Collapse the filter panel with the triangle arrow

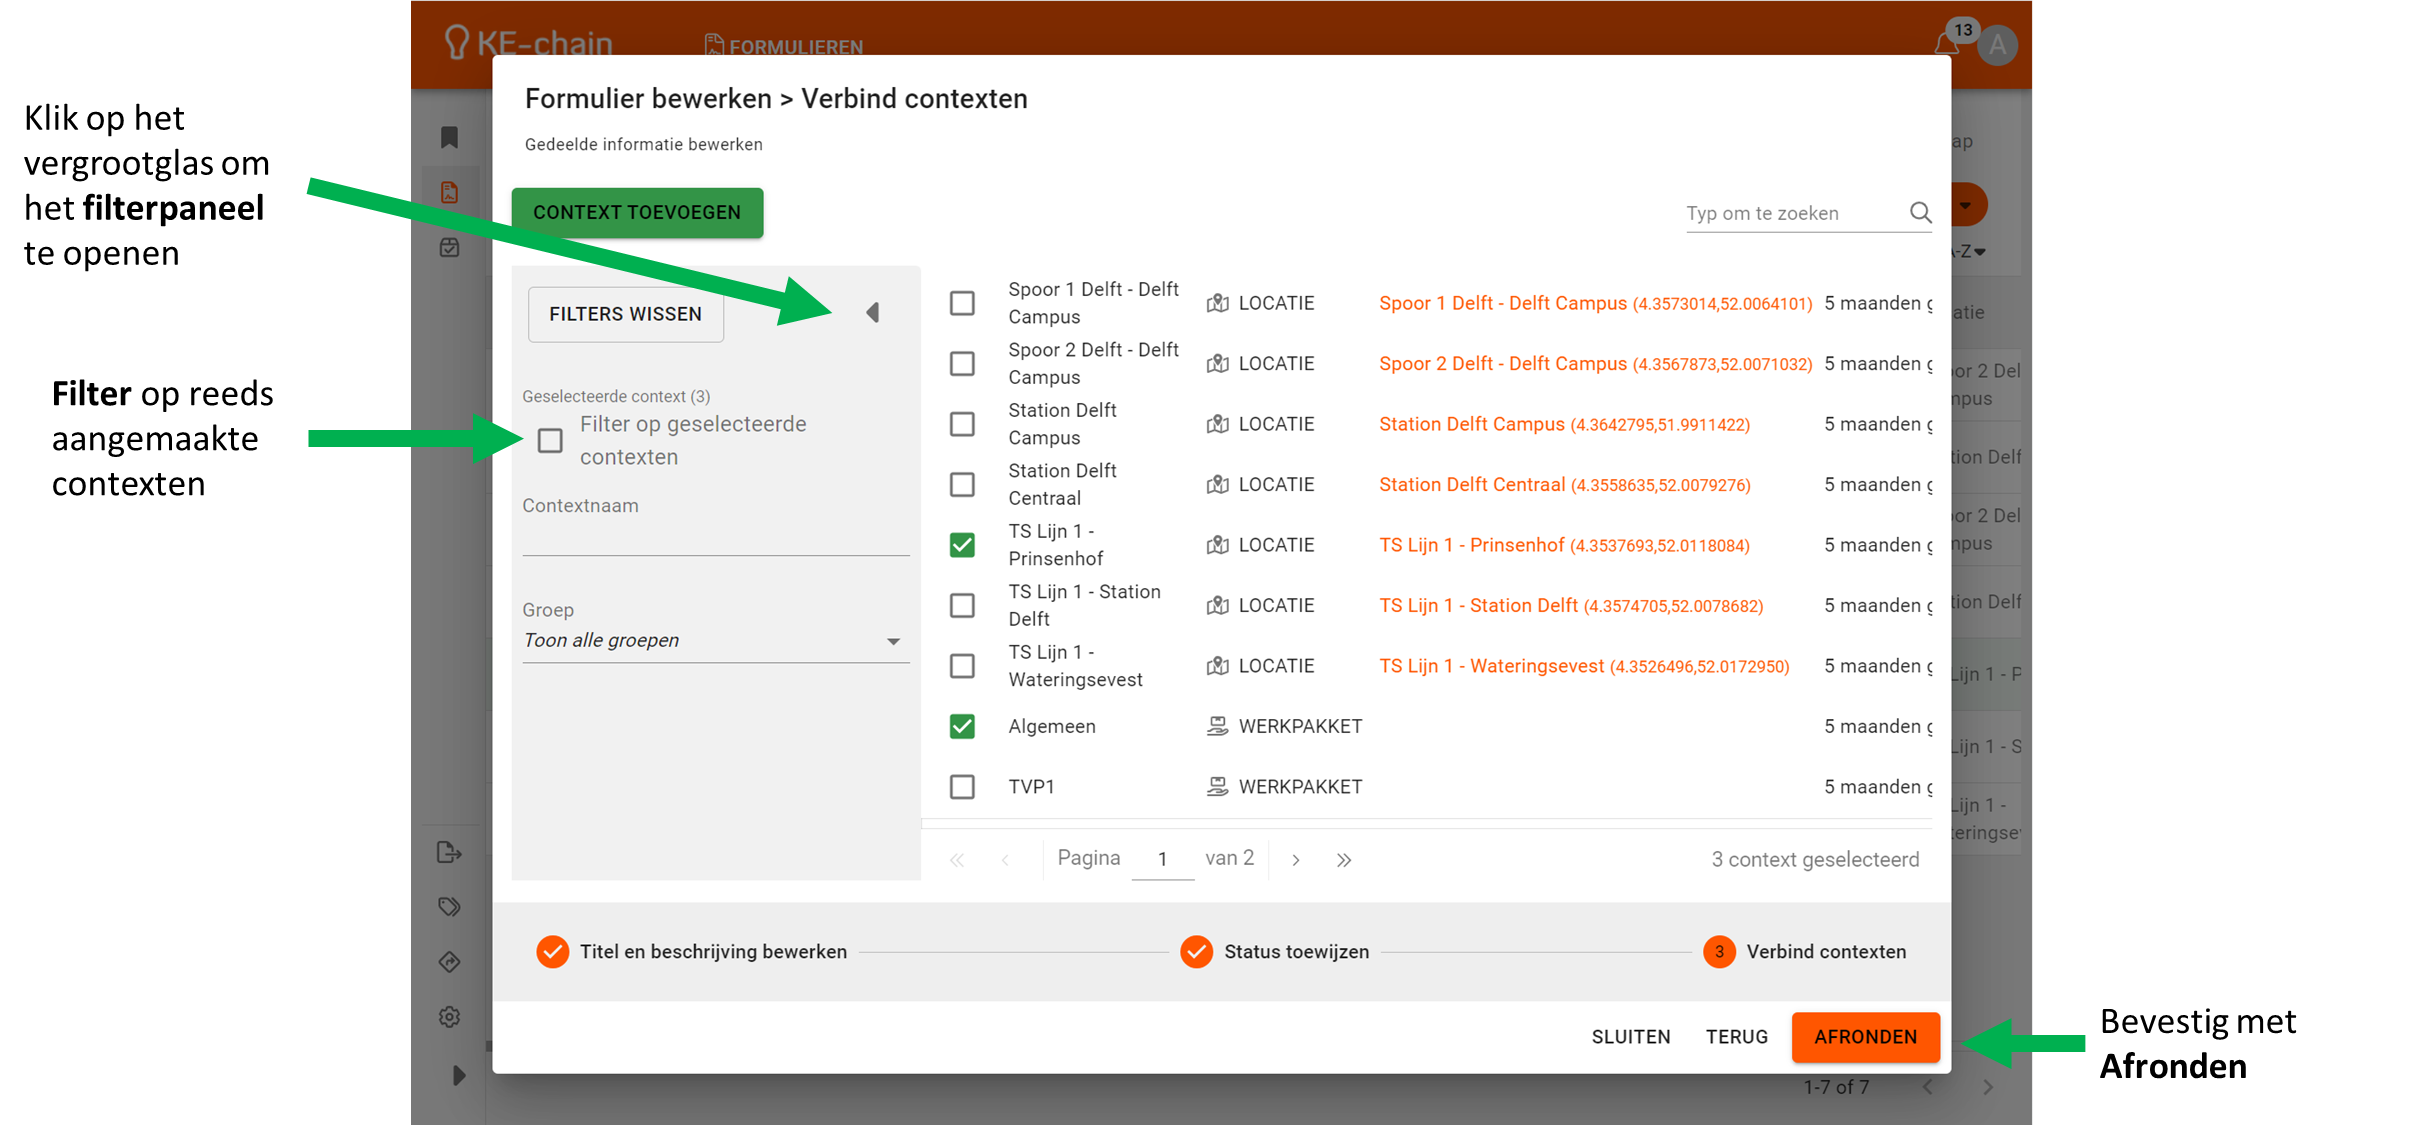coord(873,313)
